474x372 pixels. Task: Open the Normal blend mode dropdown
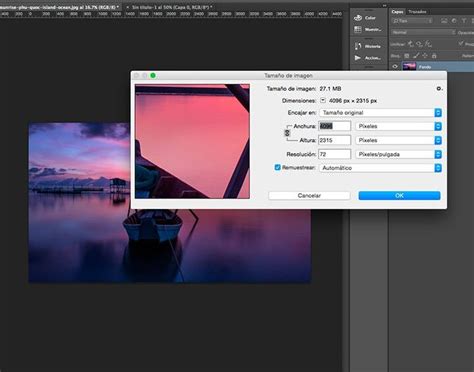(x=423, y=32)
